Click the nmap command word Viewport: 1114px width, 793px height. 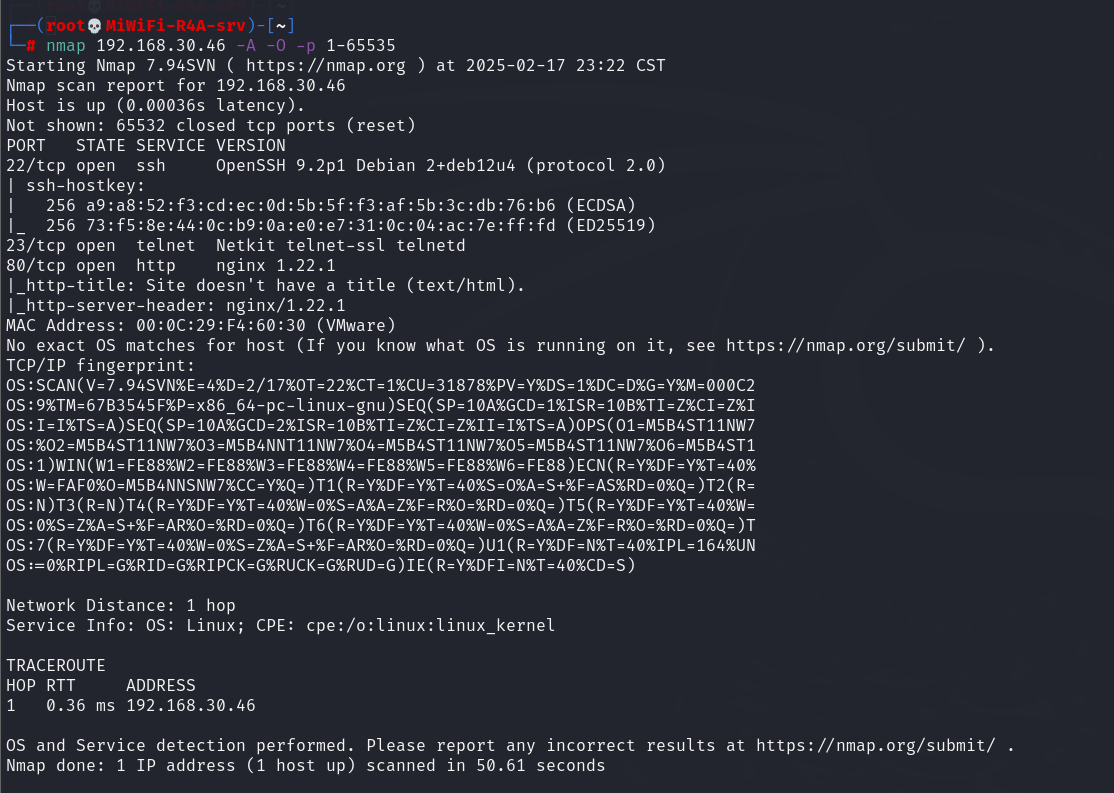[x=65, y=45]
